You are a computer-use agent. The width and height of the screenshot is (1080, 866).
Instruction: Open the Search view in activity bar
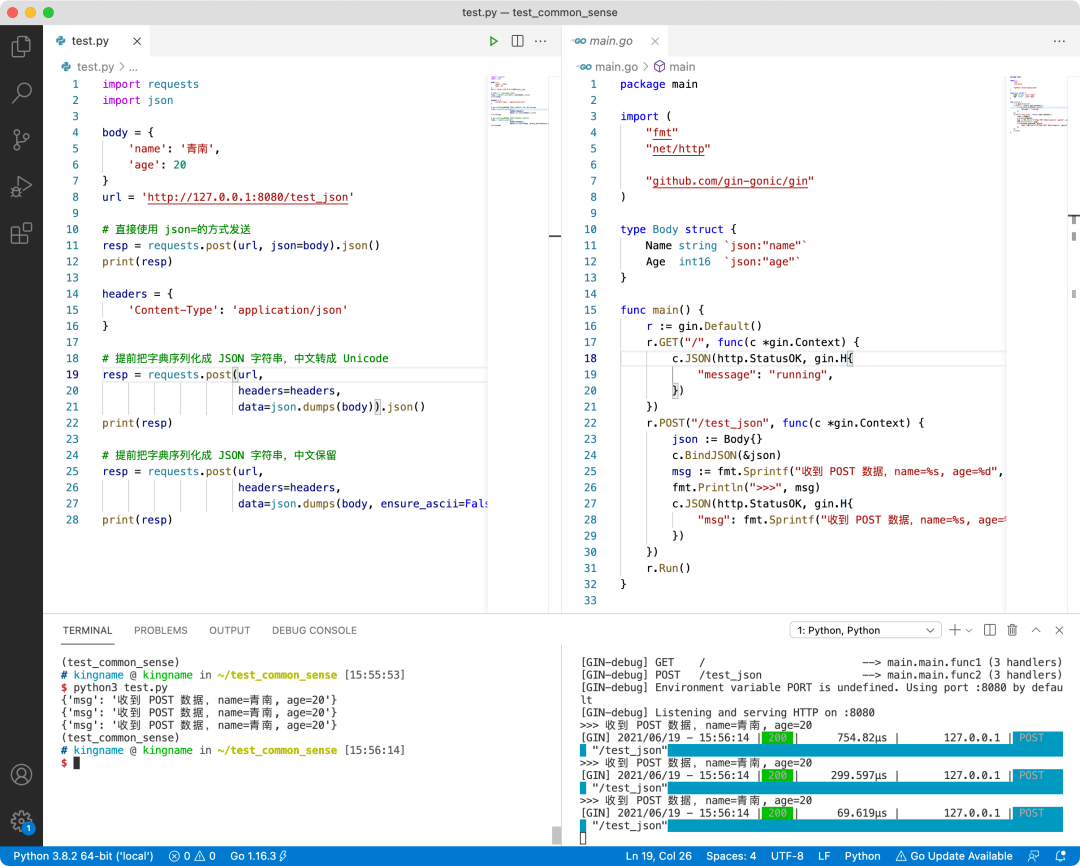(x=21, y=93)
